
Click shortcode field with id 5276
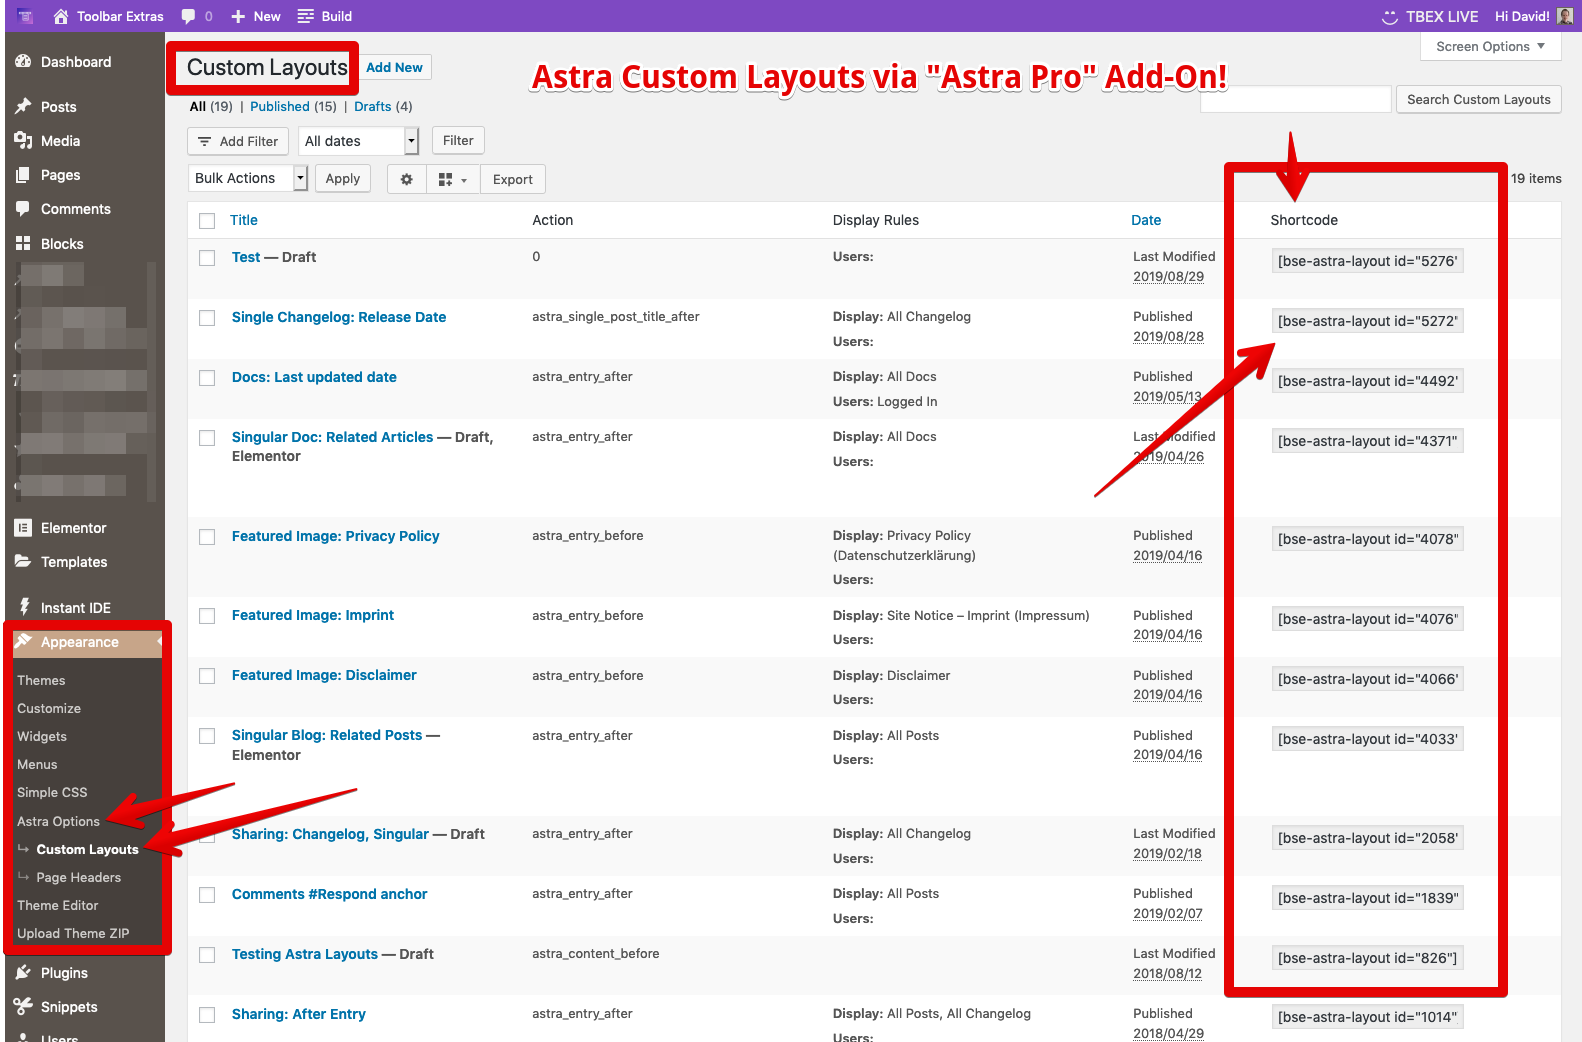(1367, 261)
